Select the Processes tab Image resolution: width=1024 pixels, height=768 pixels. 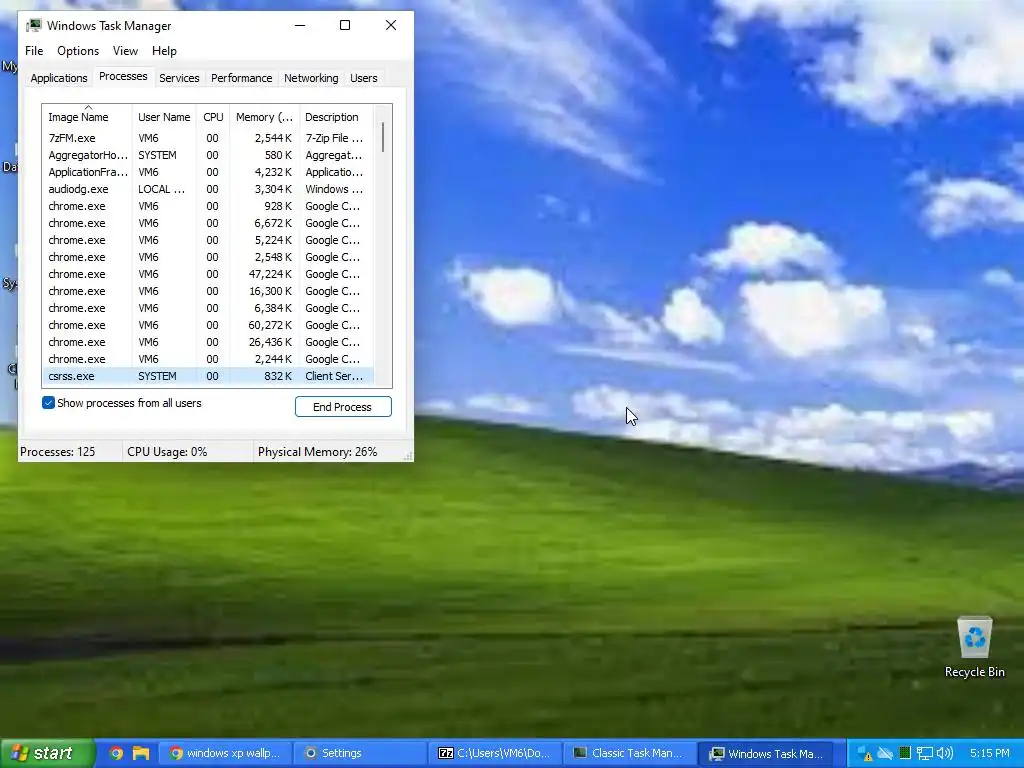(123, 76)
